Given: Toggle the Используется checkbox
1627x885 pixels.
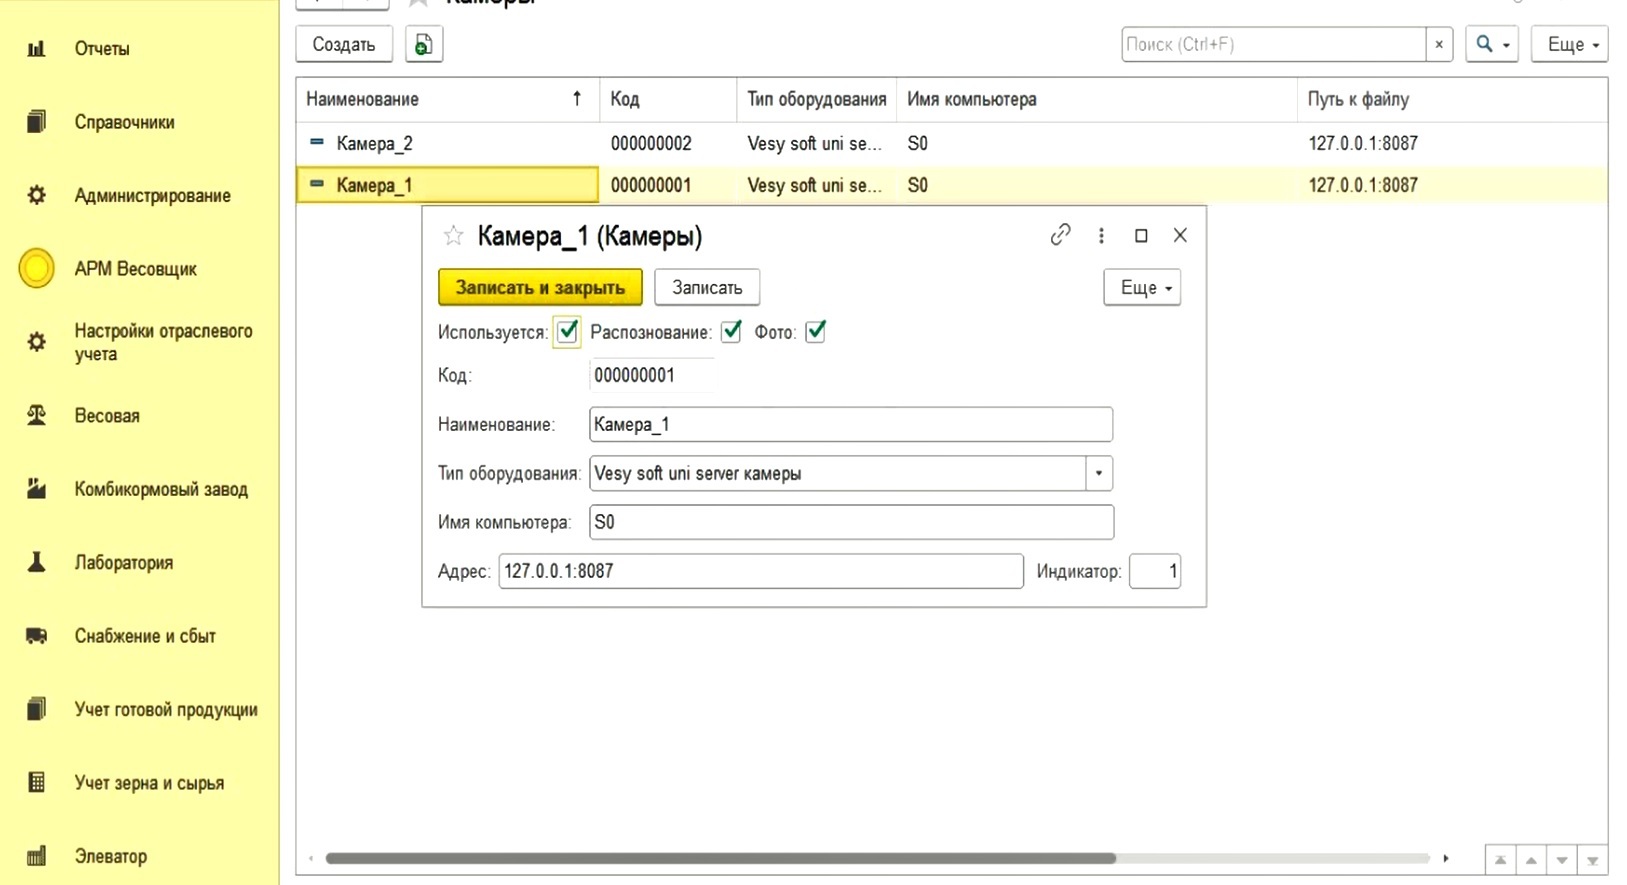Looking at the screenshot, I should (567, 332).
